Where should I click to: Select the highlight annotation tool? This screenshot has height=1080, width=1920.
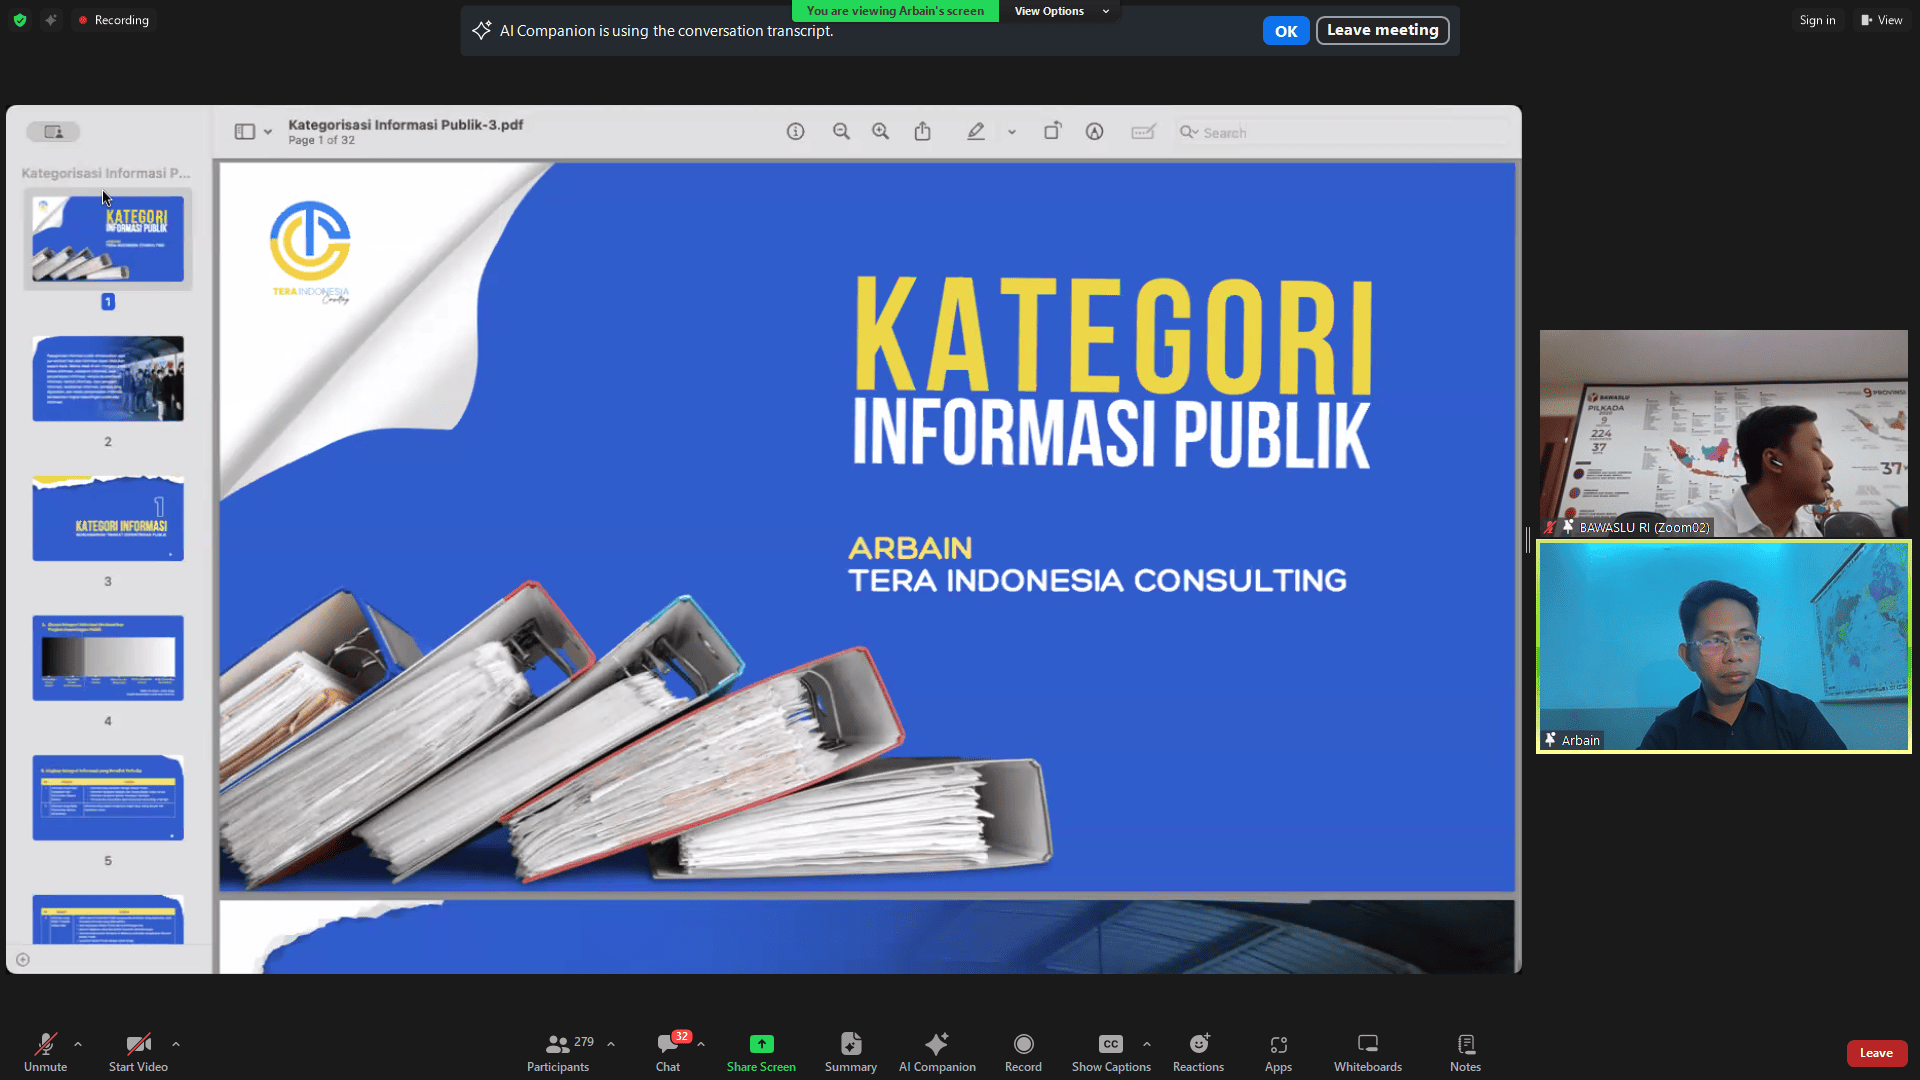[x=976, y=131]
